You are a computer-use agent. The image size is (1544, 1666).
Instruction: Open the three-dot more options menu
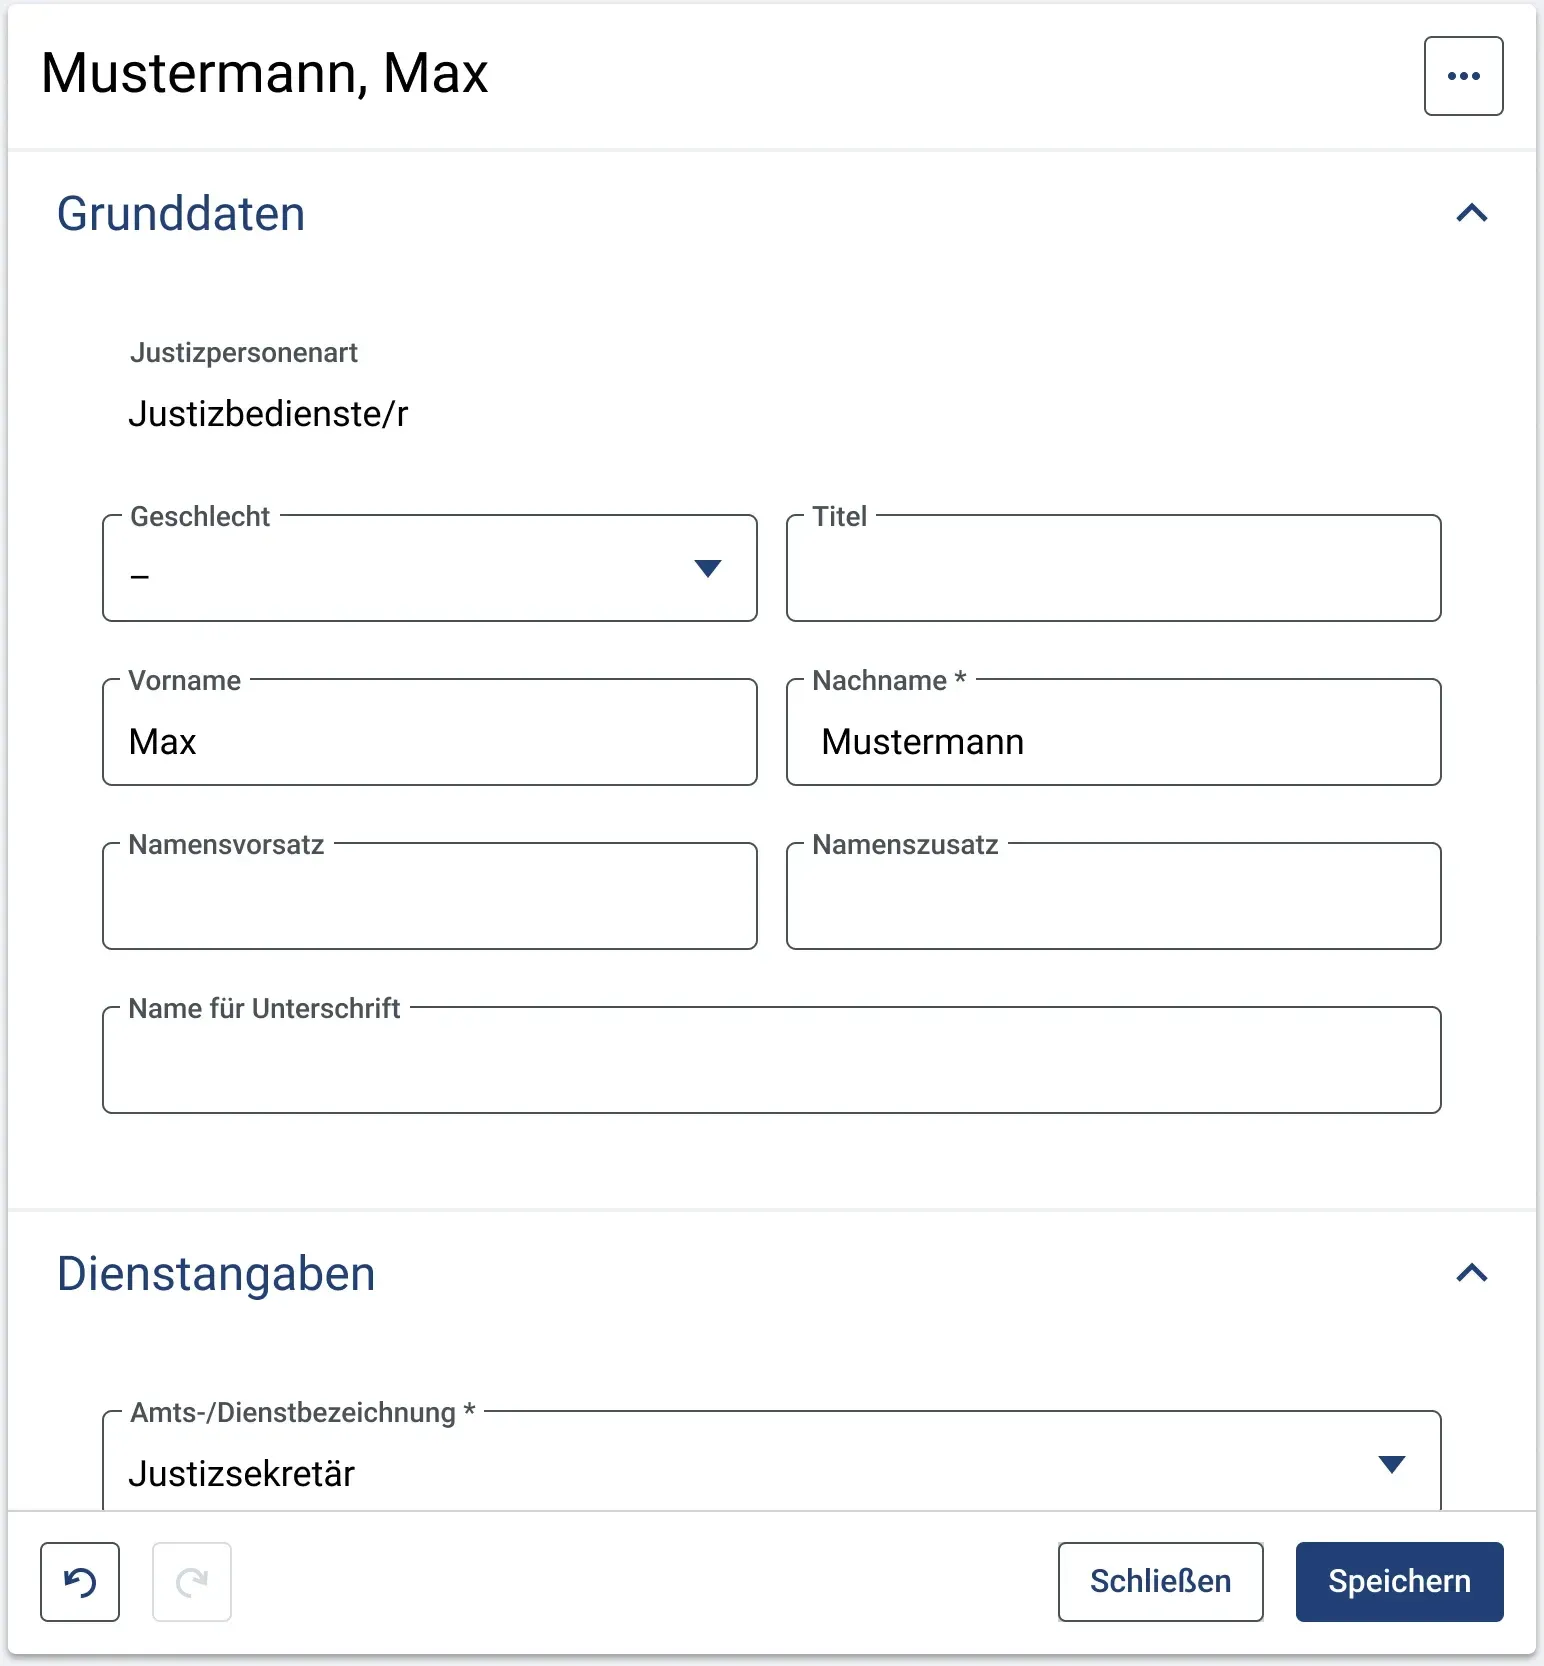click(1463, 76)
